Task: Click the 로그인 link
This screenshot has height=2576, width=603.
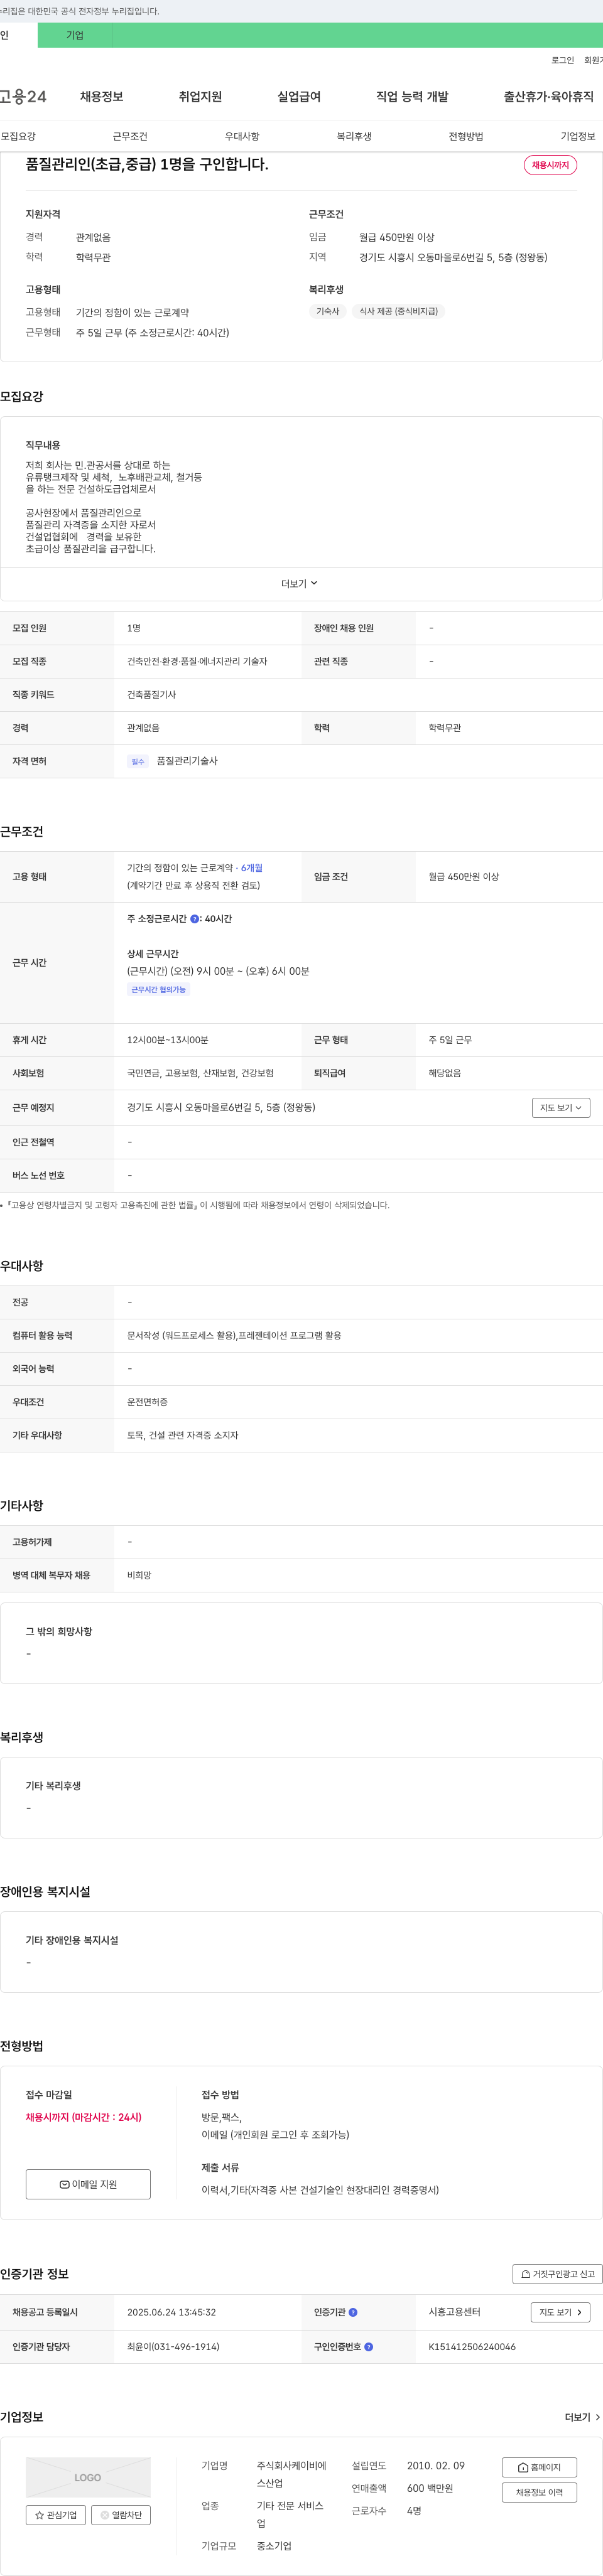Action: (x=562, y=60)
